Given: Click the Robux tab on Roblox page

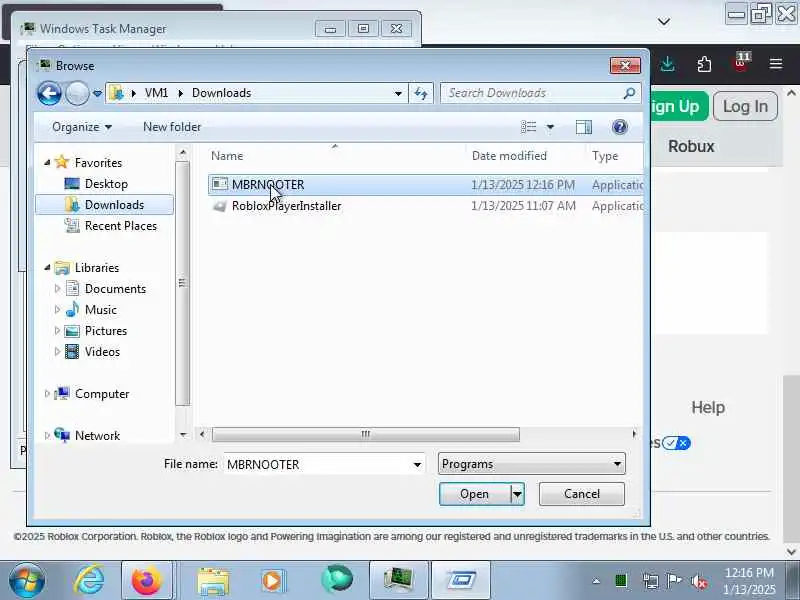Looking at the screenshot, I should (691, 146).
